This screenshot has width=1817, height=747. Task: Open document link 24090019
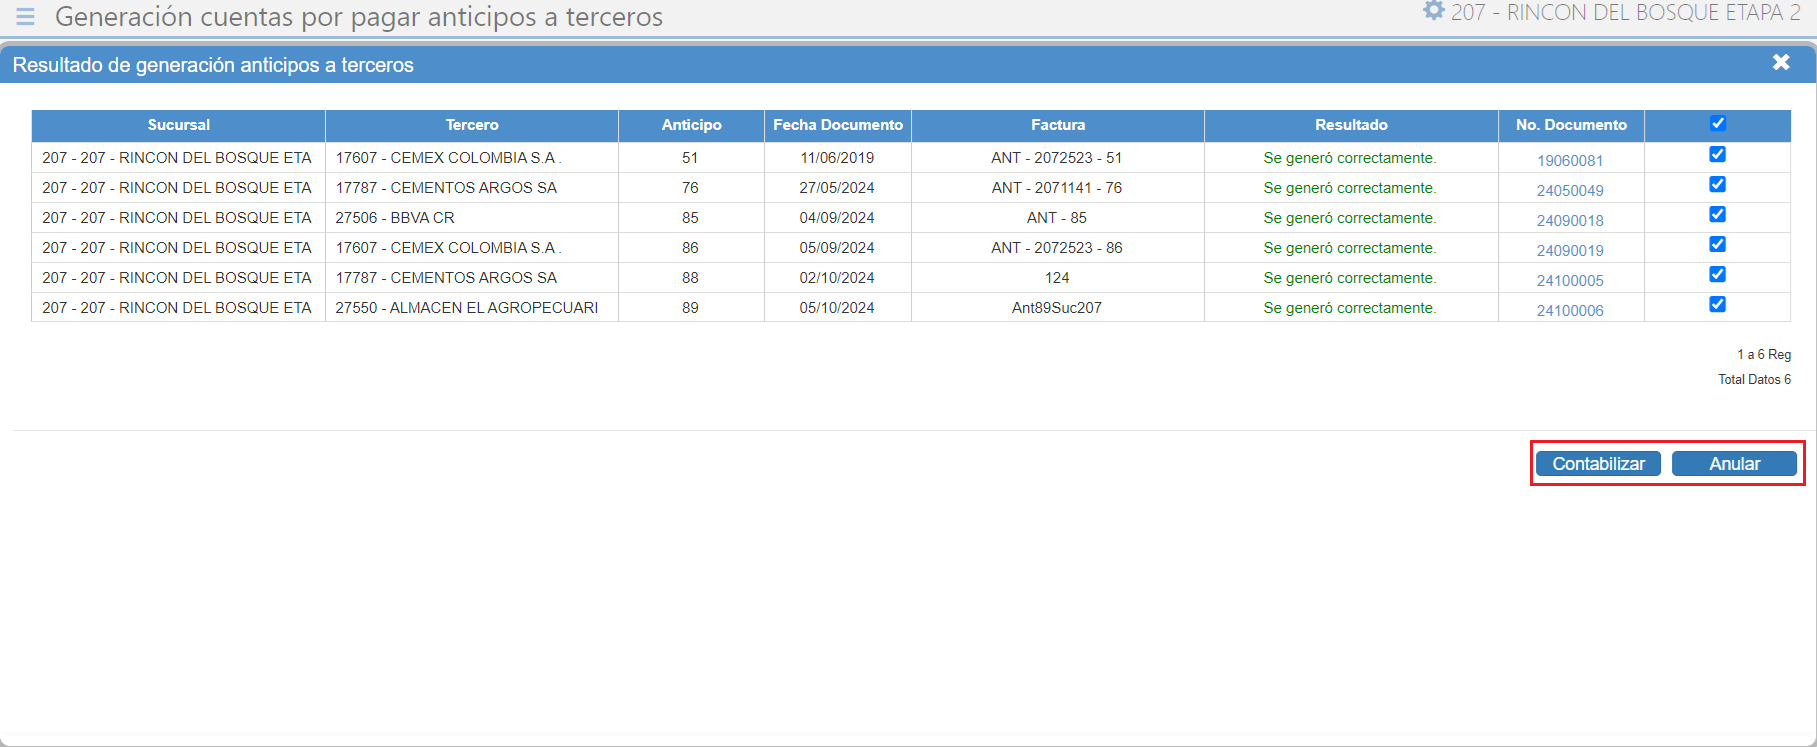click(x=1570, y=251)
